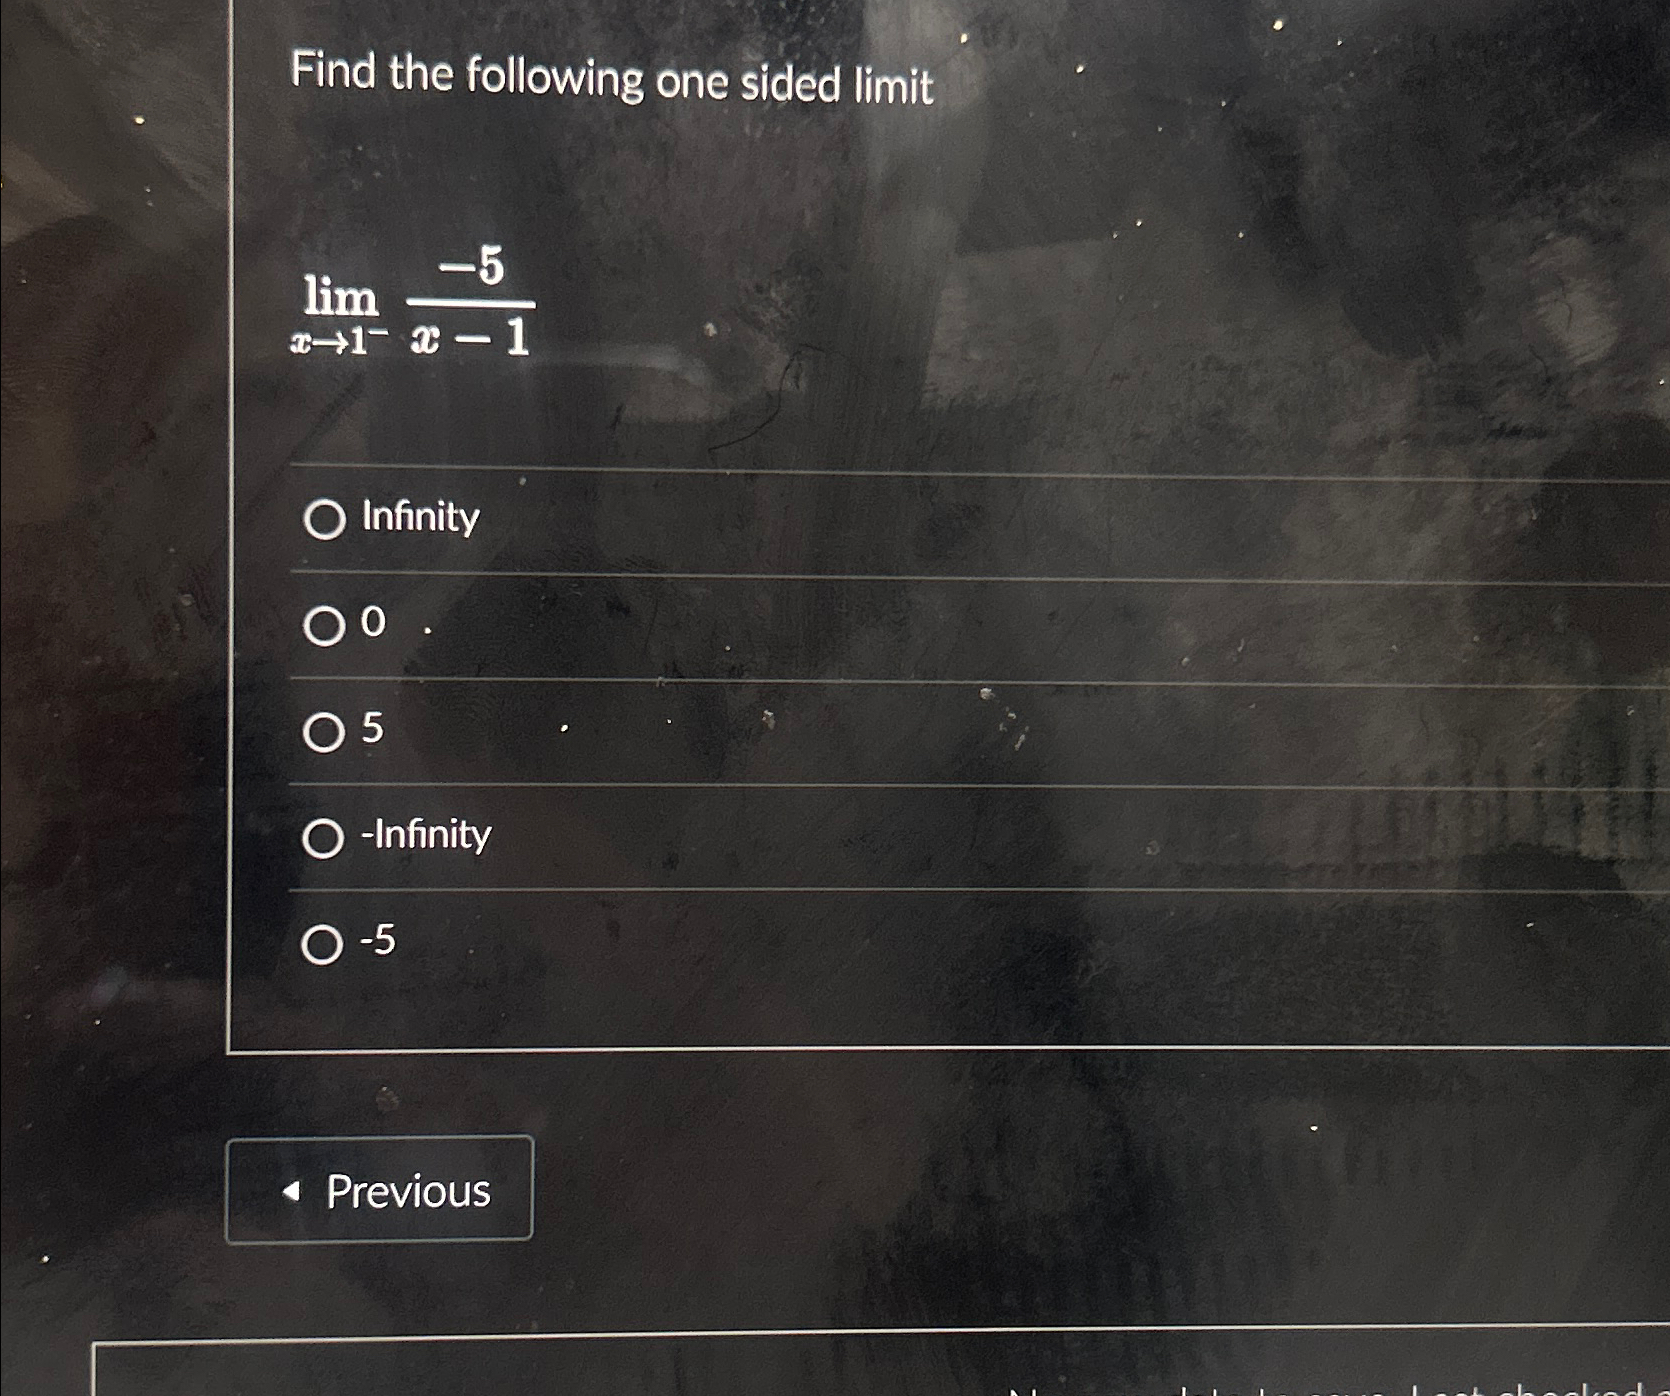Click the Previous button
This screenshot has height=1396, width=1670.
coord(383,1189)
